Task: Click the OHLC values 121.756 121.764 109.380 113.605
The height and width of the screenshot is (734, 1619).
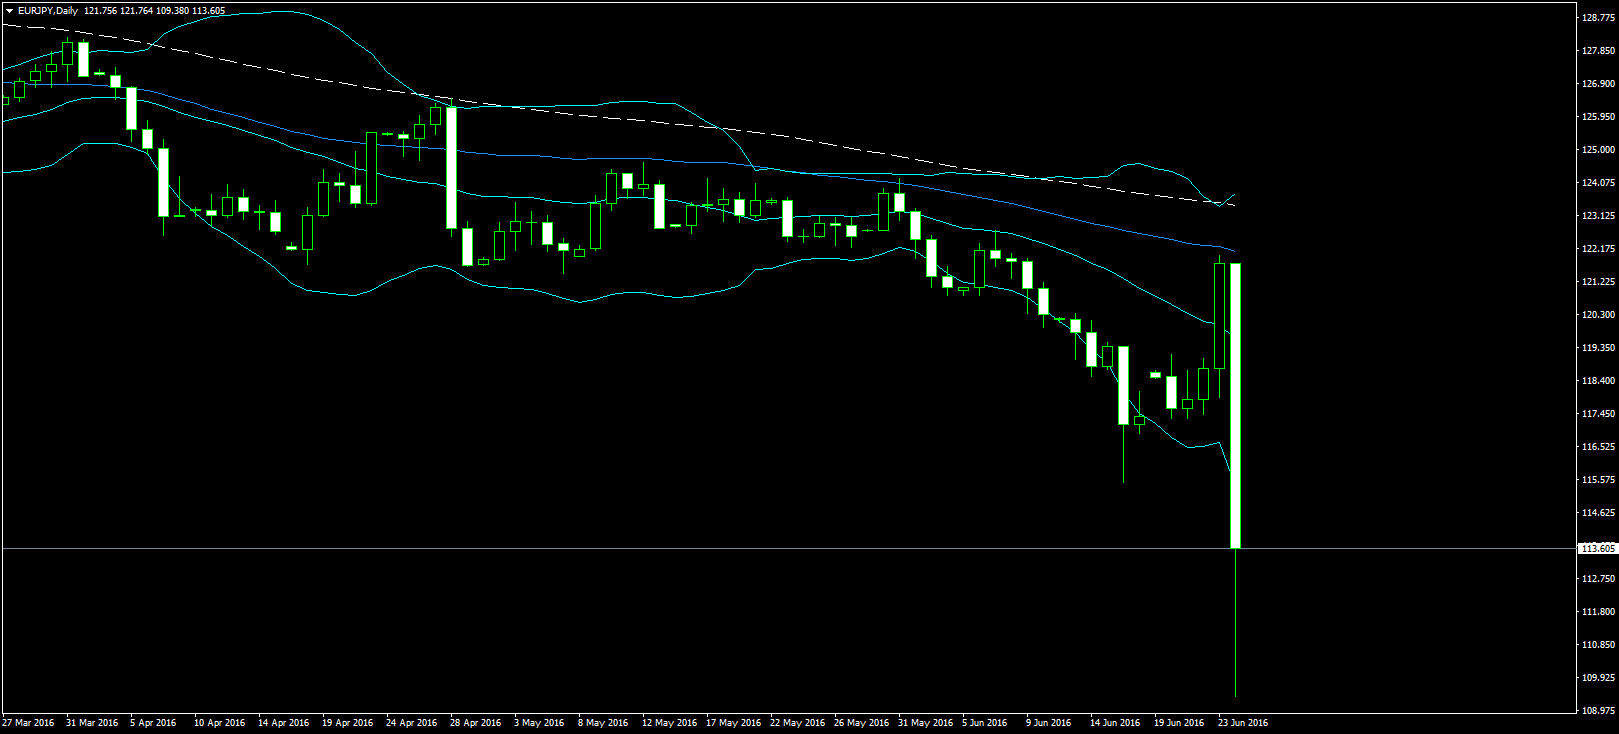Action: click(155, 11)
